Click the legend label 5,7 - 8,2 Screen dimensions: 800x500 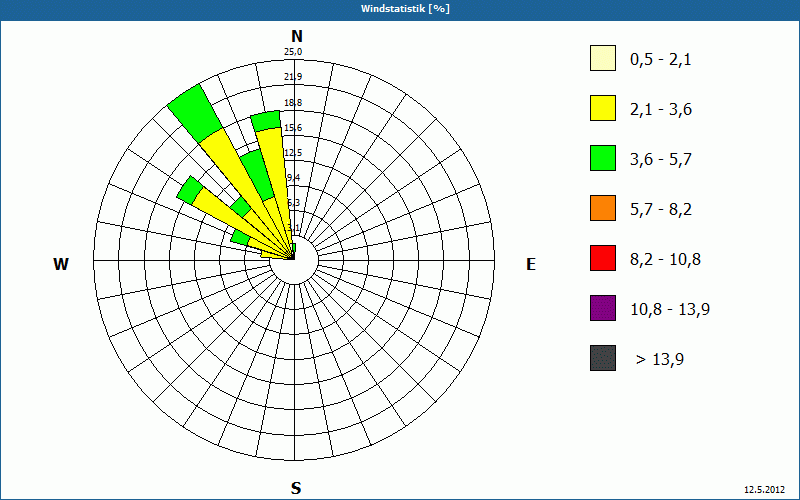(x=661, y=210)
